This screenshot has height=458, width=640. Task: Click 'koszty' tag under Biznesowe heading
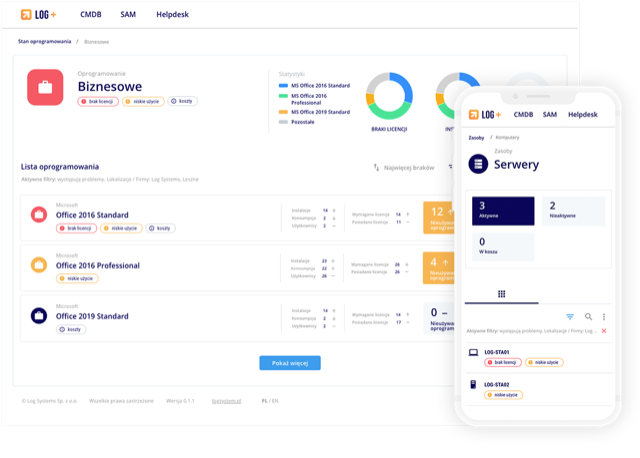tap(182, 101)
